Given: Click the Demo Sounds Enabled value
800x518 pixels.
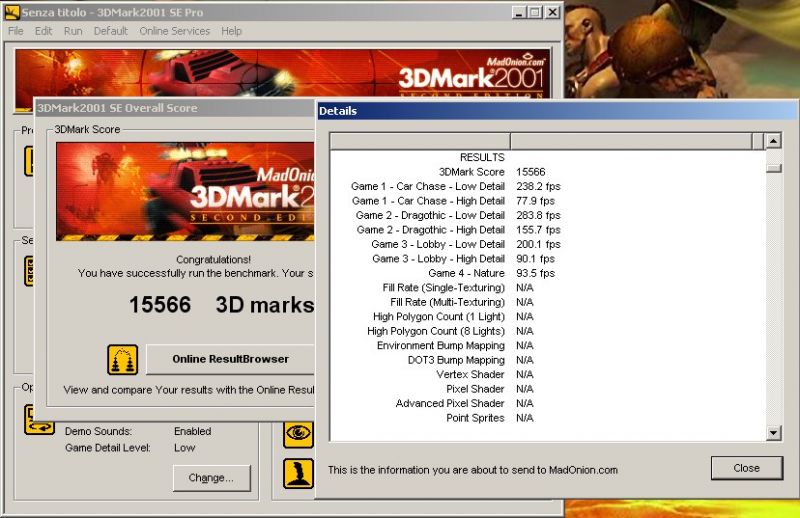Looking at the screenshot, I should (192, 431).
